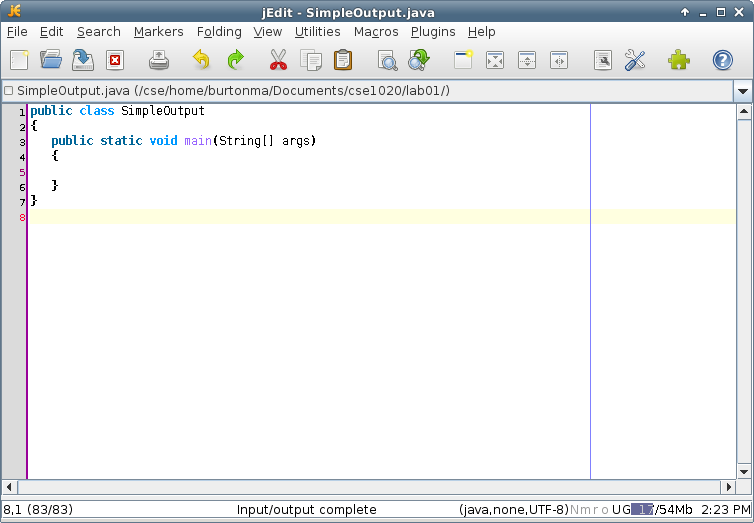Click the vertical scrollbar down arrow
This screenshot has height=523, width=754.
point(744,472)
